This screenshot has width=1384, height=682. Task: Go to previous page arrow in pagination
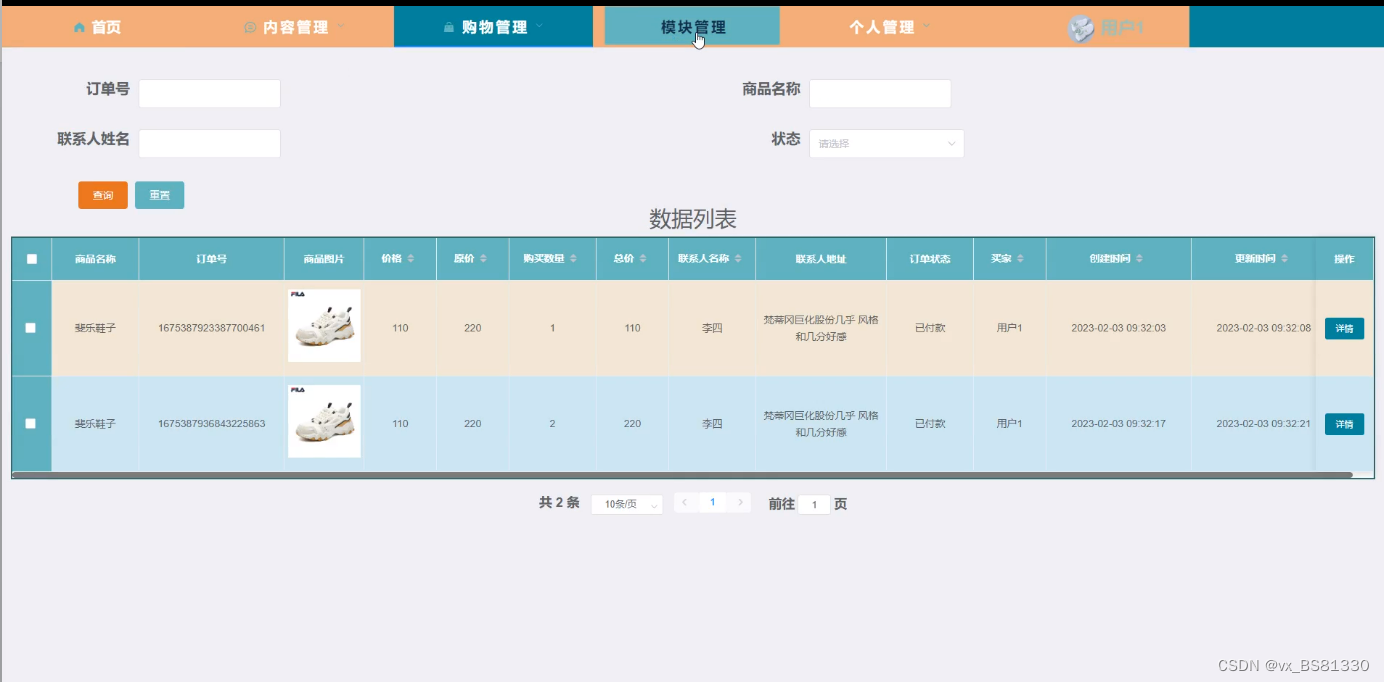(x=684, y=502)
